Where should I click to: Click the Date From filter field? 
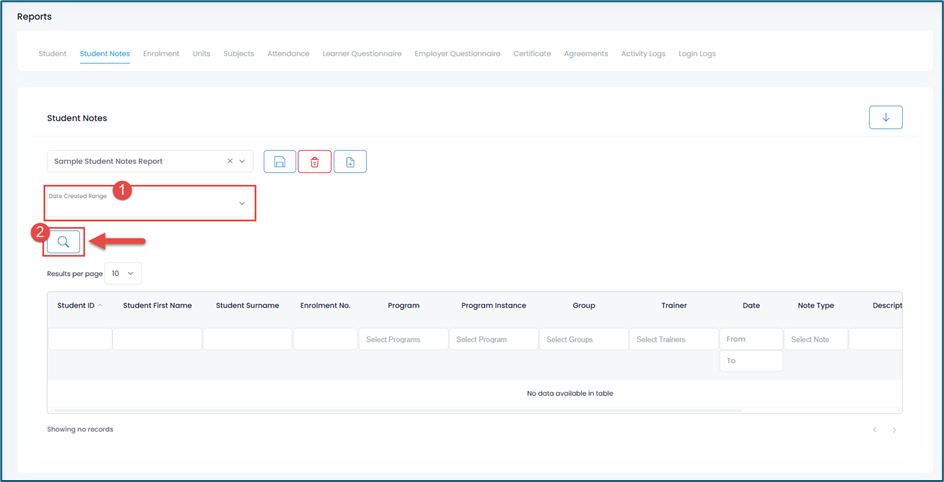(x=750, y=339)
